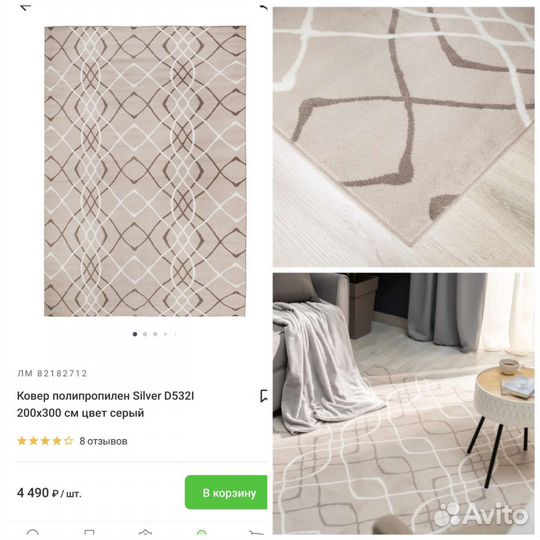Image resolution: width=540 pixels, height=540 pixels.
Task: Open the middle tab in bottom navigation
Action: (145, 533)
